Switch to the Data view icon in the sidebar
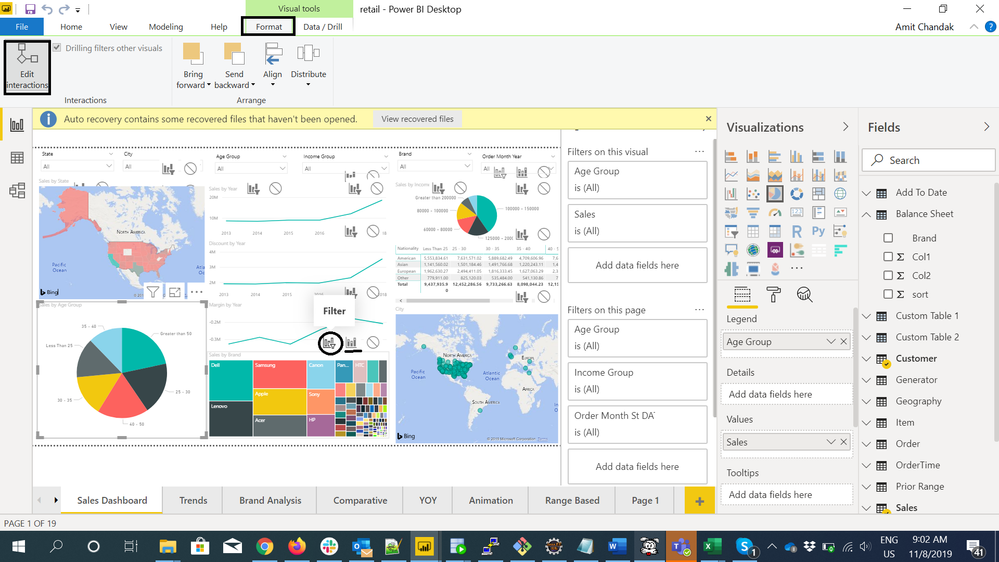 click(17, 158)
